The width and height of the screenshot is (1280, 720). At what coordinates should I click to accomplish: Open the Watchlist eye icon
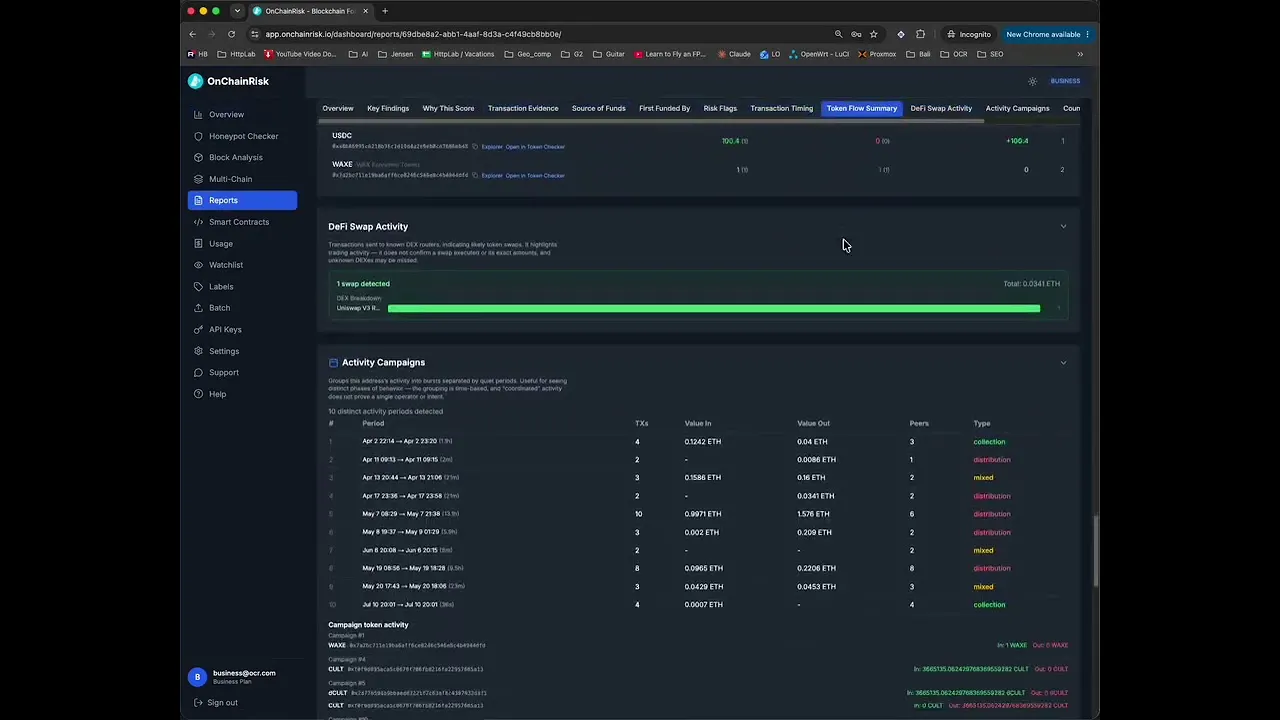[x=198, y=265]
